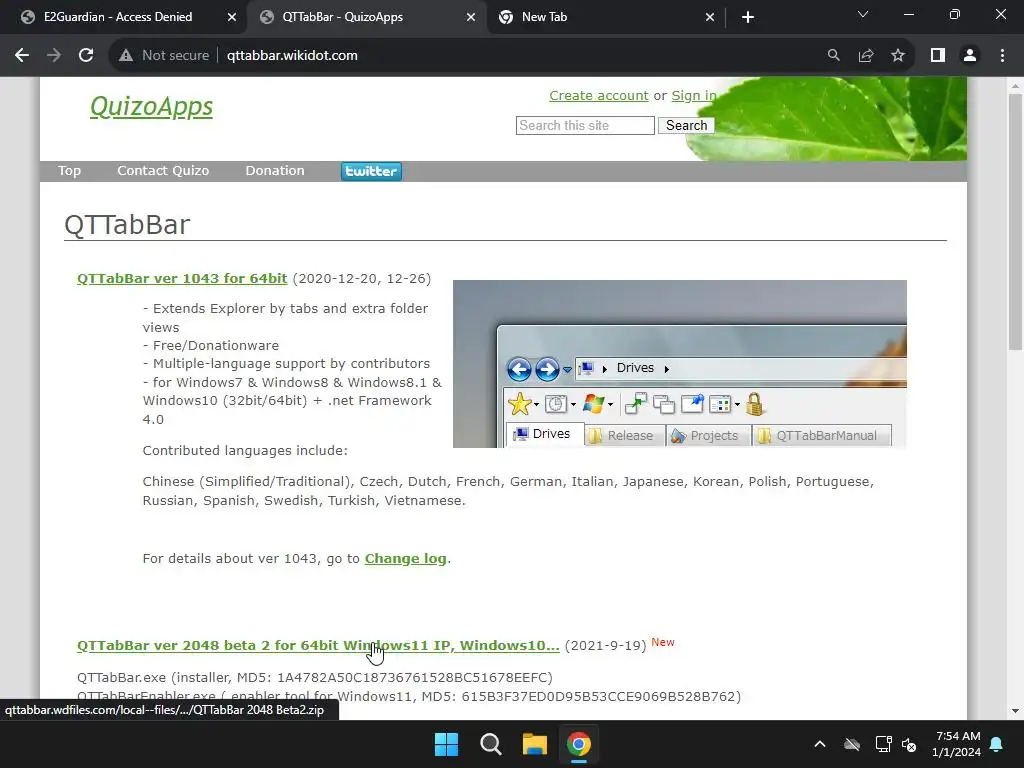Screen dimensions: 1024x768
Task: Click the Not secure warning icon
Action: click(126, 56)
